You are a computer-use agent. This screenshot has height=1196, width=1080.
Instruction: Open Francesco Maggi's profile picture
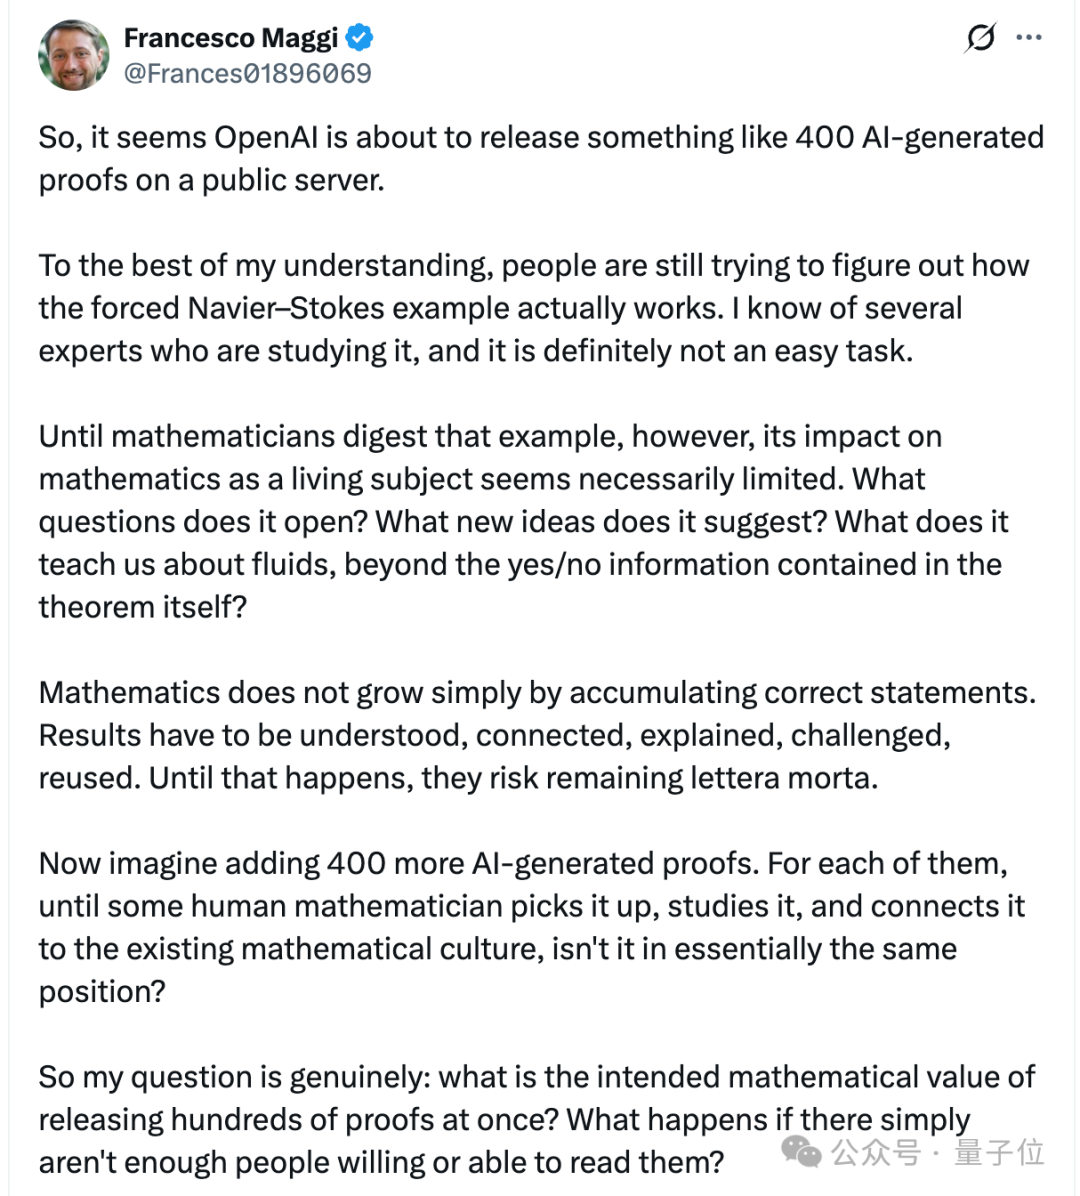coord(73,55)
